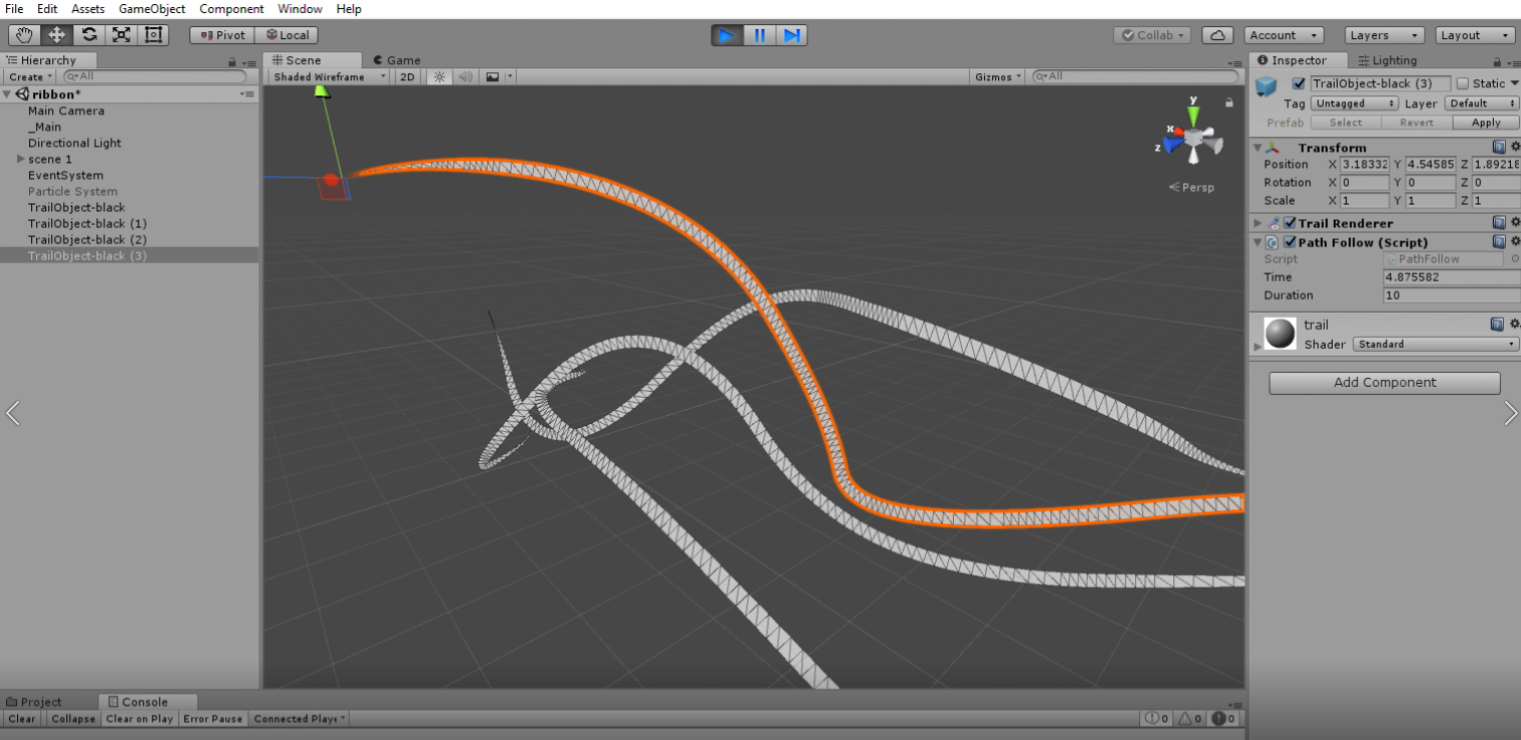The image size is (1521, 740).
Task: Open the Account dropdown
Action: [1285, 35]
